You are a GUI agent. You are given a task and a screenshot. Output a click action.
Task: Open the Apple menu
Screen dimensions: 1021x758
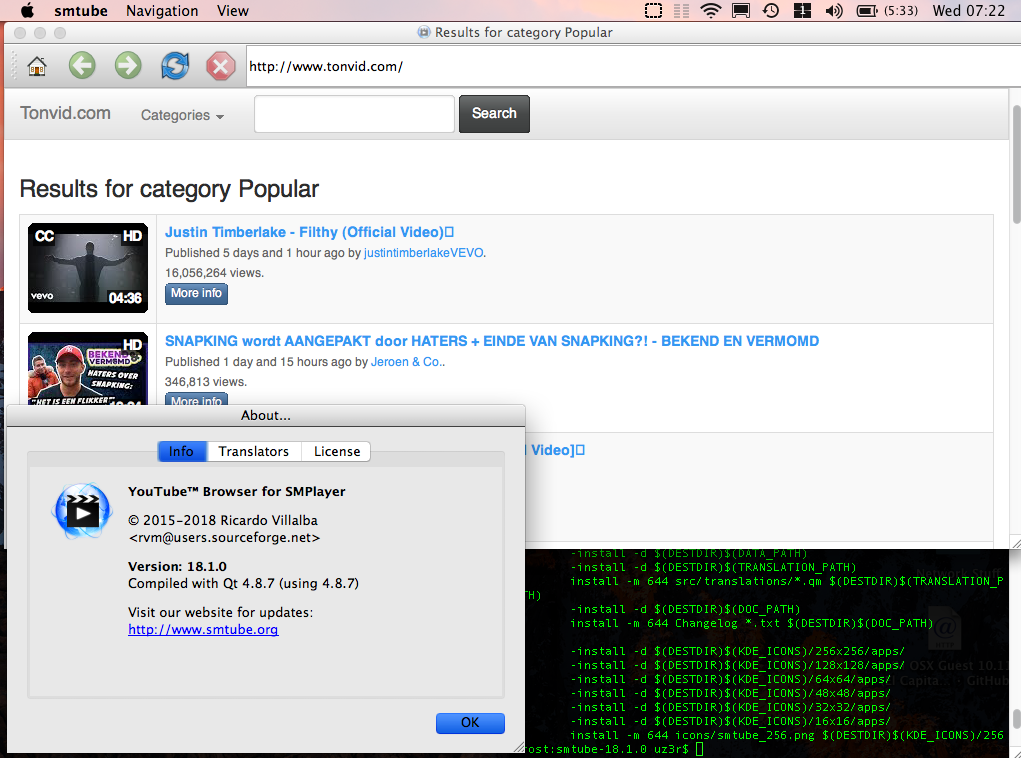coord(27,10)
